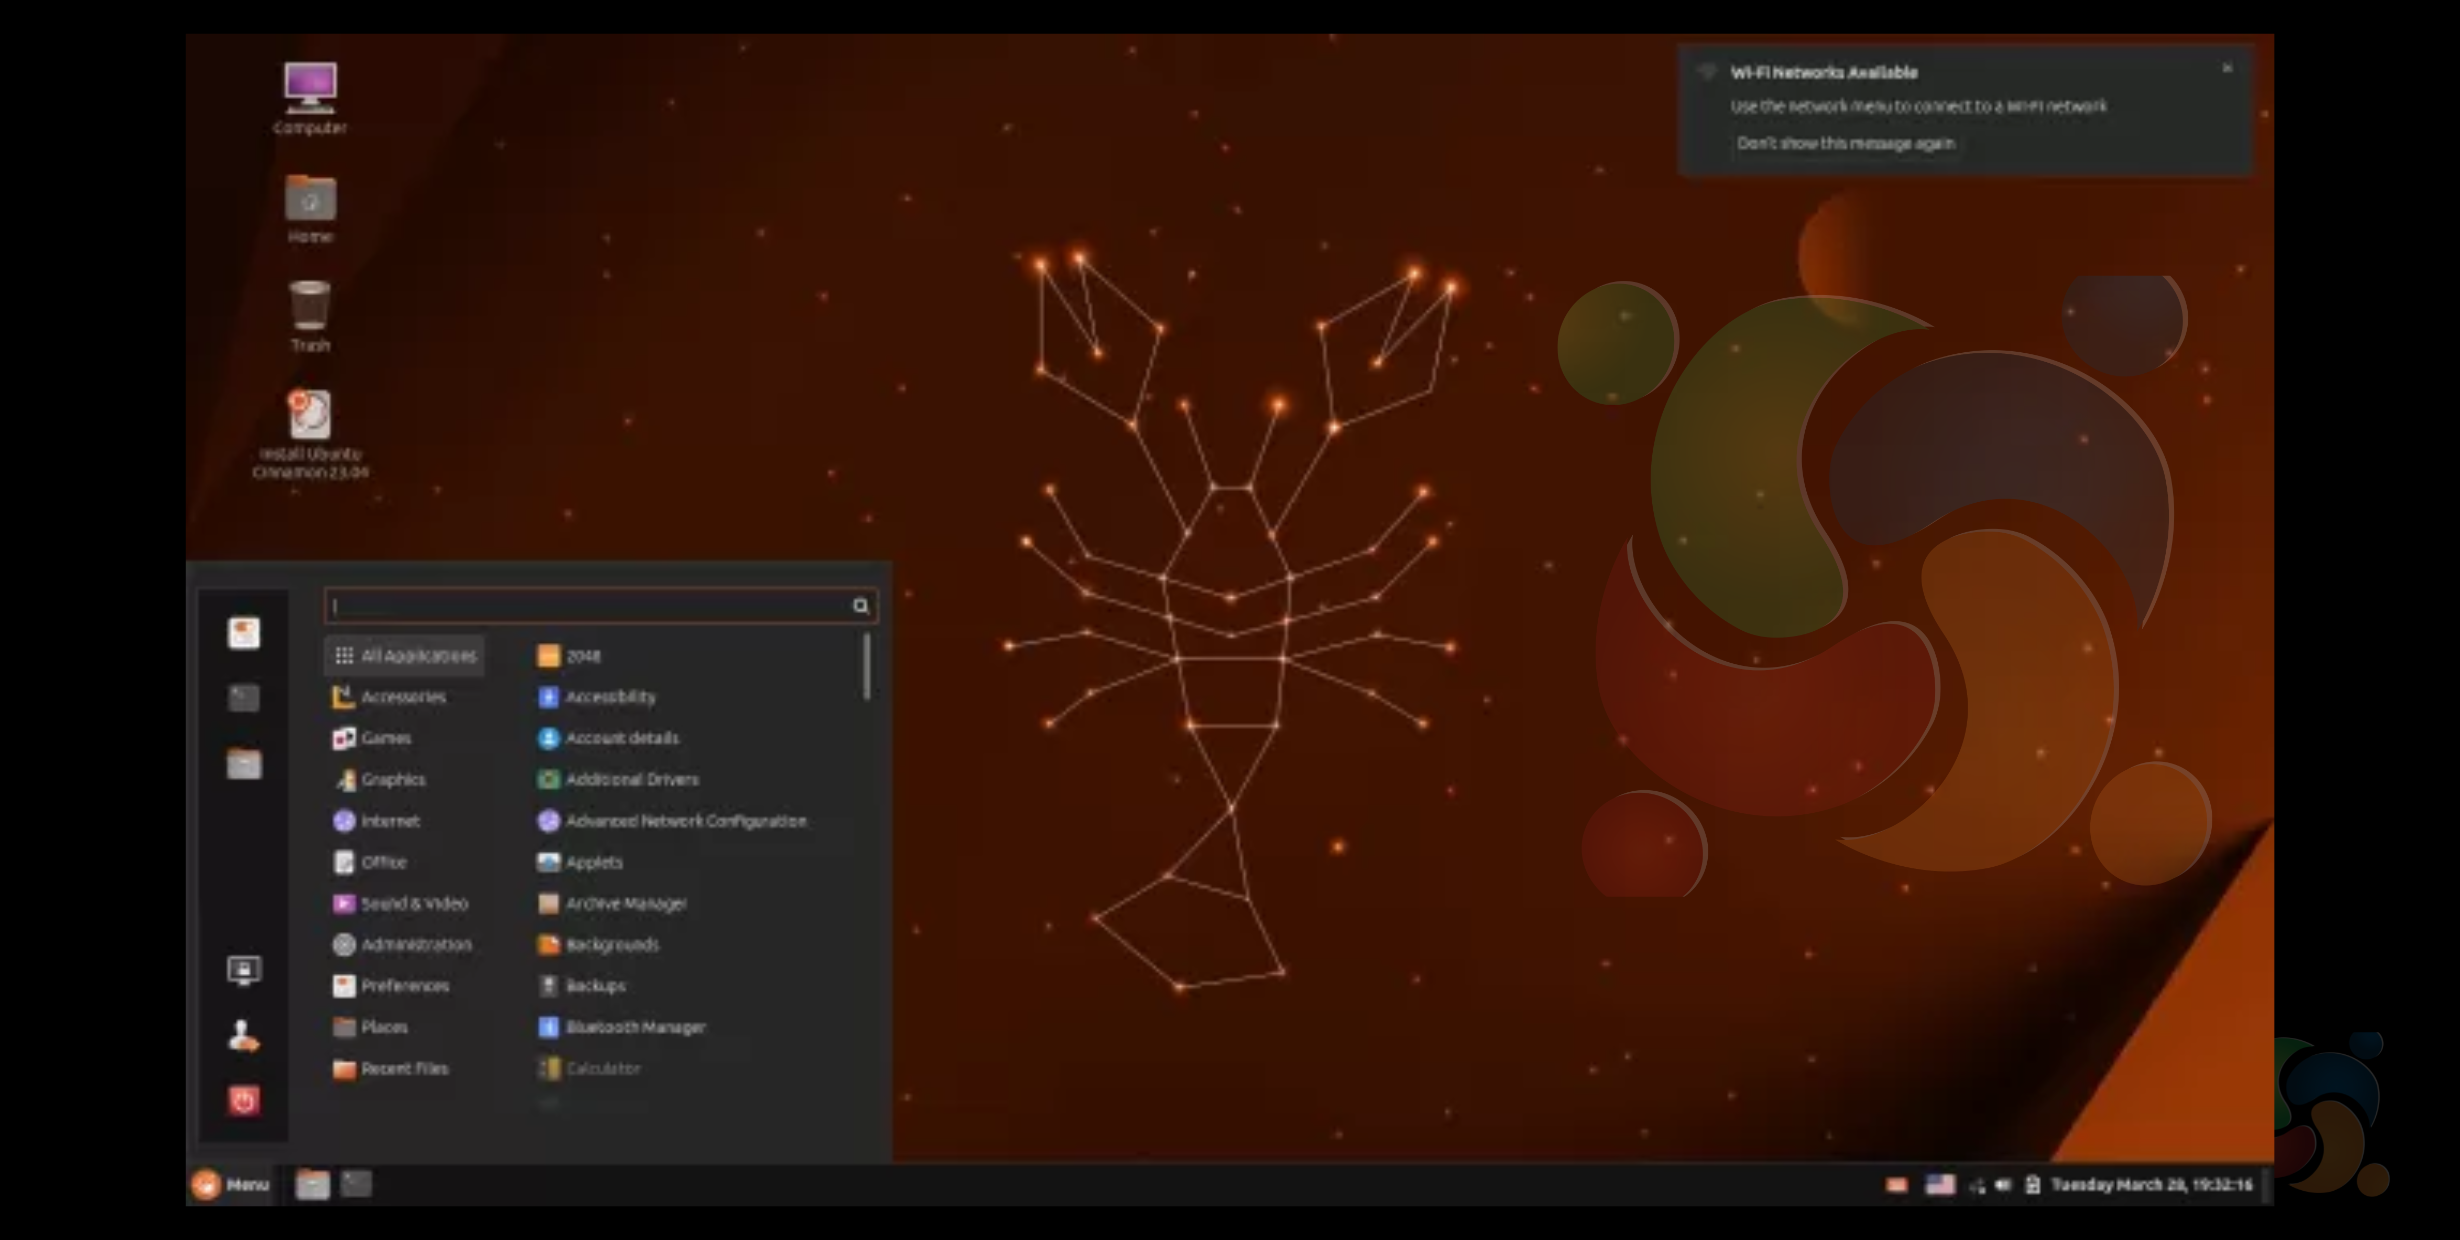The height and width of the screenshot is (1240, 2460).
Task: Open the Files launcher on the panel
Action: point(312,1185)
